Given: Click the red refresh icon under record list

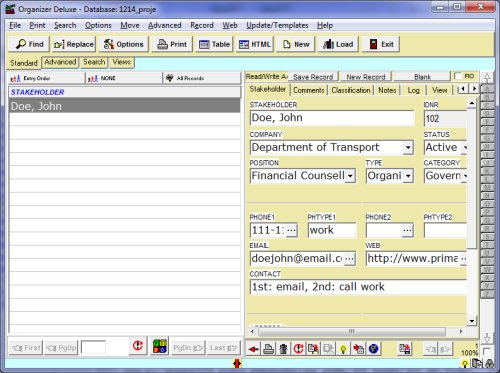Looking at the screenshot, I should tap(138, 345).
